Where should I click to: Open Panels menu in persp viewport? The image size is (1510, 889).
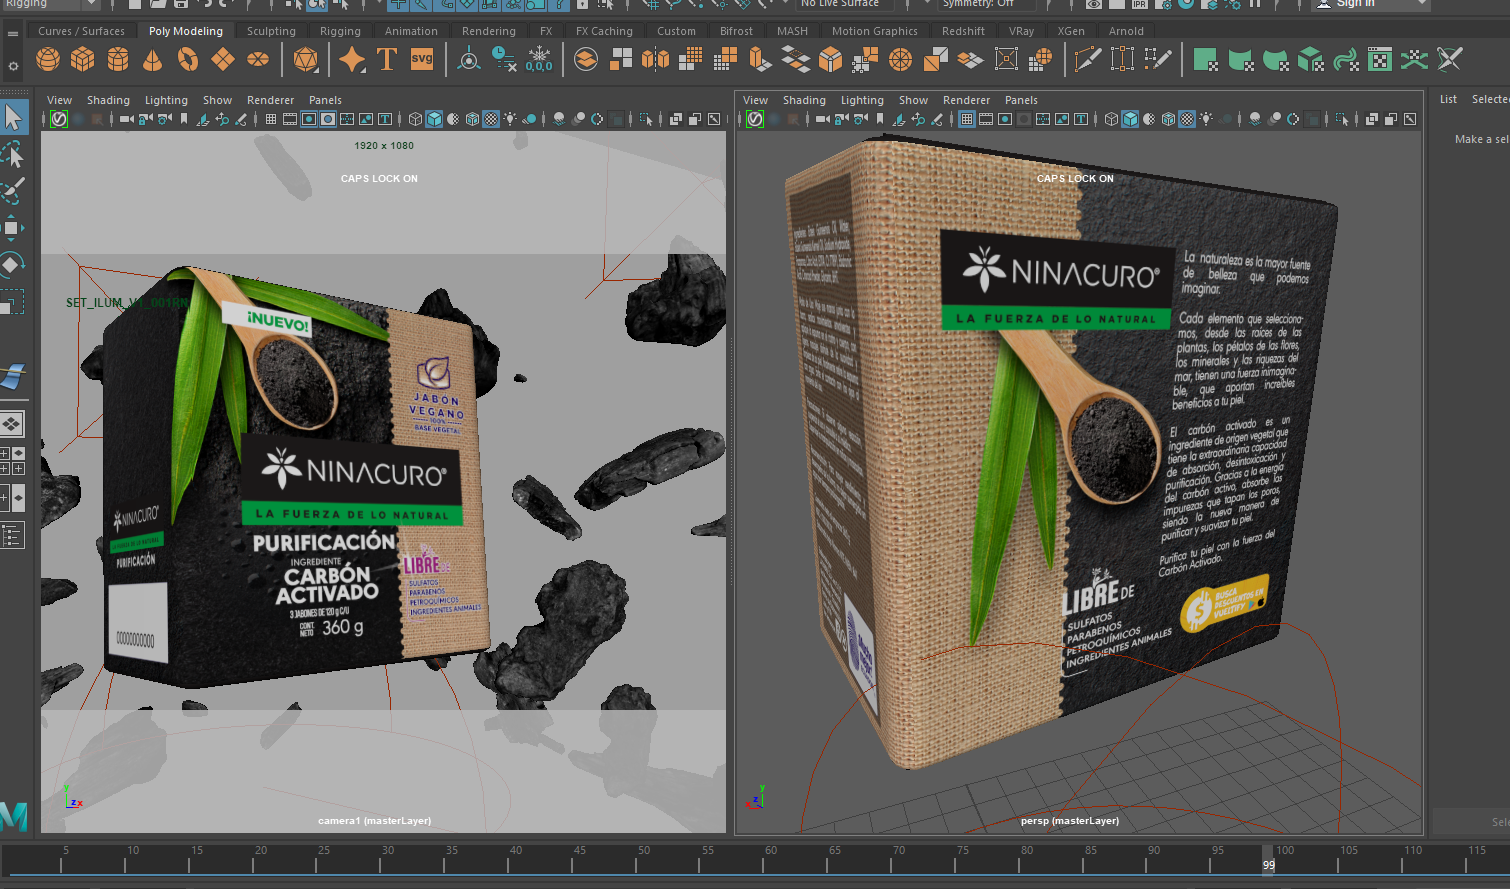click(x=1021, y=100)
